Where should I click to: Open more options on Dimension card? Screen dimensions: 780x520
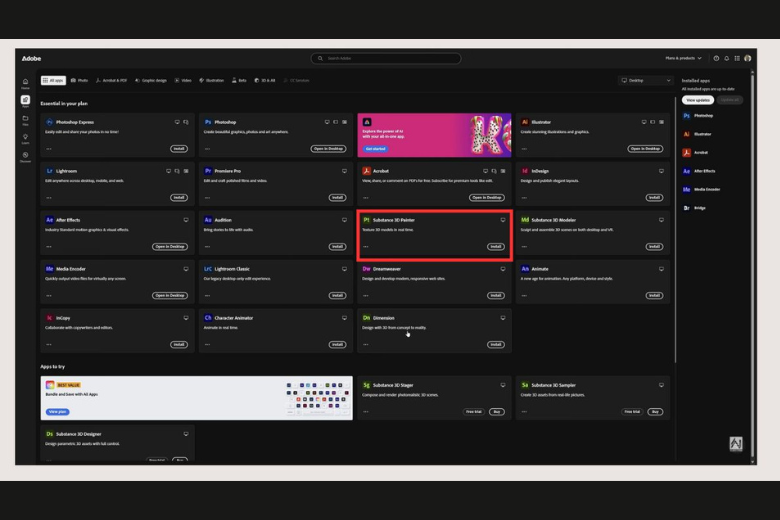[x=366, y=344]
